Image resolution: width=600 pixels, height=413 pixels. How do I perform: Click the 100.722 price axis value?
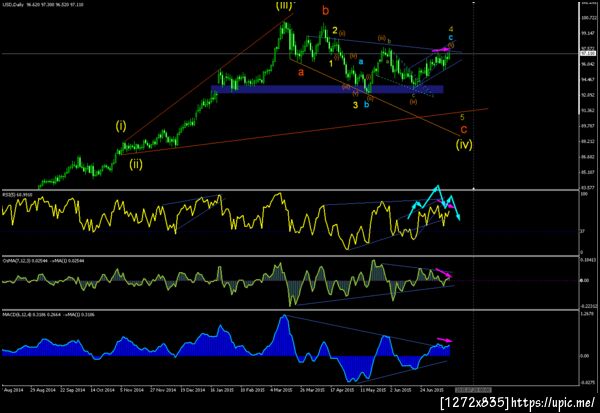(x=589, y=18)
